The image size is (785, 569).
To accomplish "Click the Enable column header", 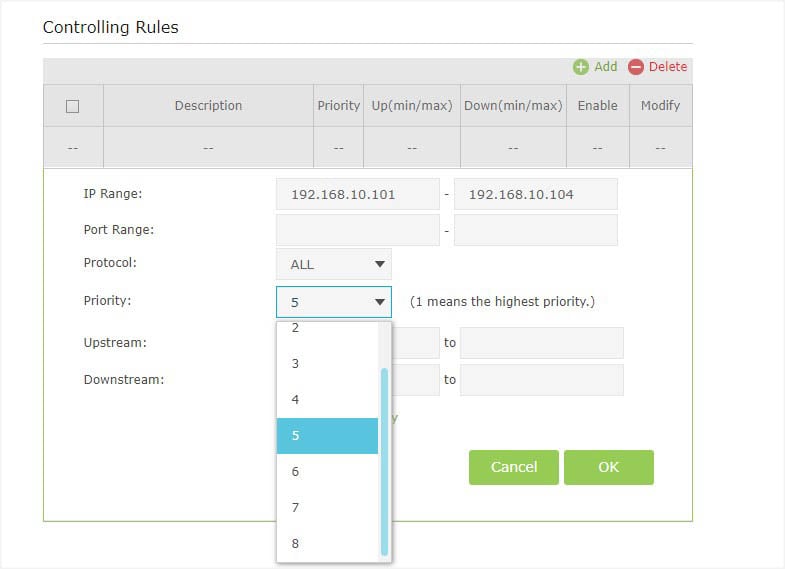I will coord(598,106).
